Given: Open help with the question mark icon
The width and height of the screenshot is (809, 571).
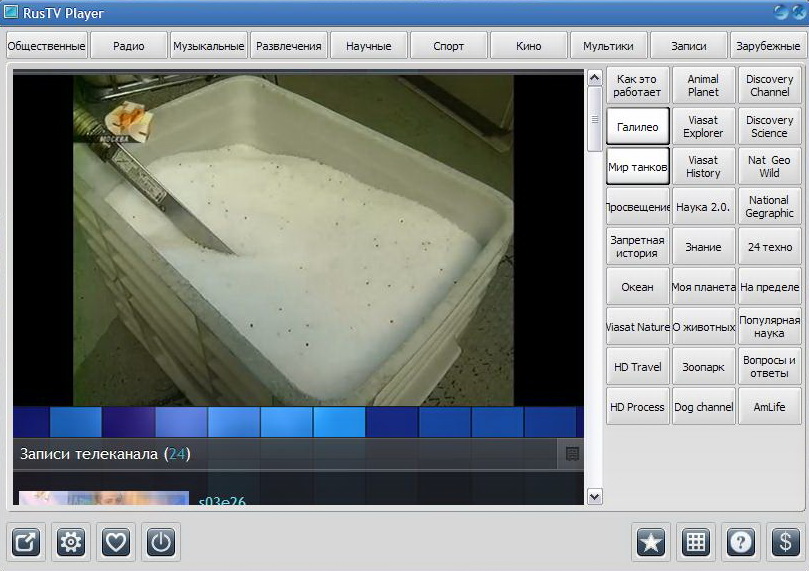Looking at the screenshot, I should coord(741,542).
